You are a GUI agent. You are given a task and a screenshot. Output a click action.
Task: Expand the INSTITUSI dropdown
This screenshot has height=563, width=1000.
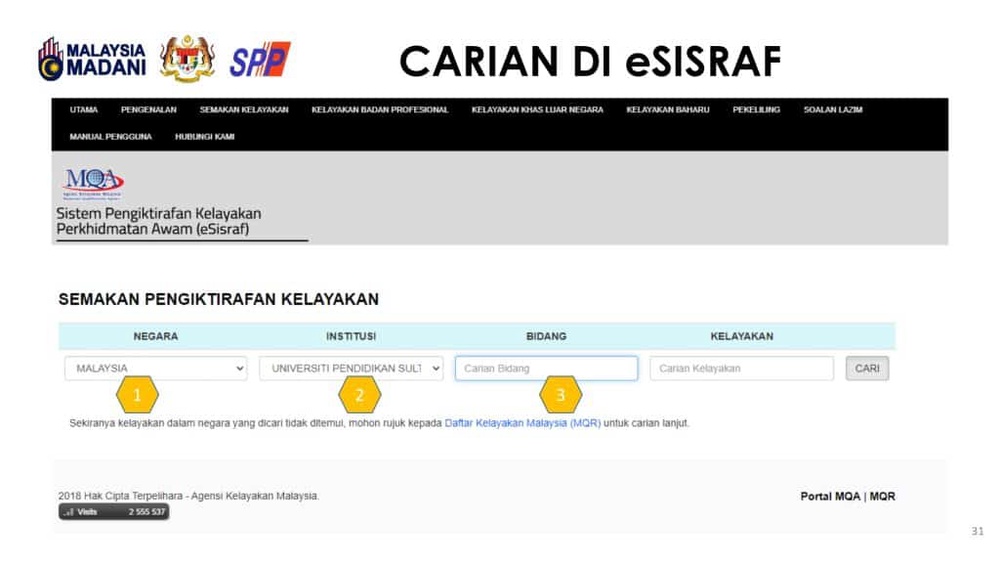[x=351, y=369]
